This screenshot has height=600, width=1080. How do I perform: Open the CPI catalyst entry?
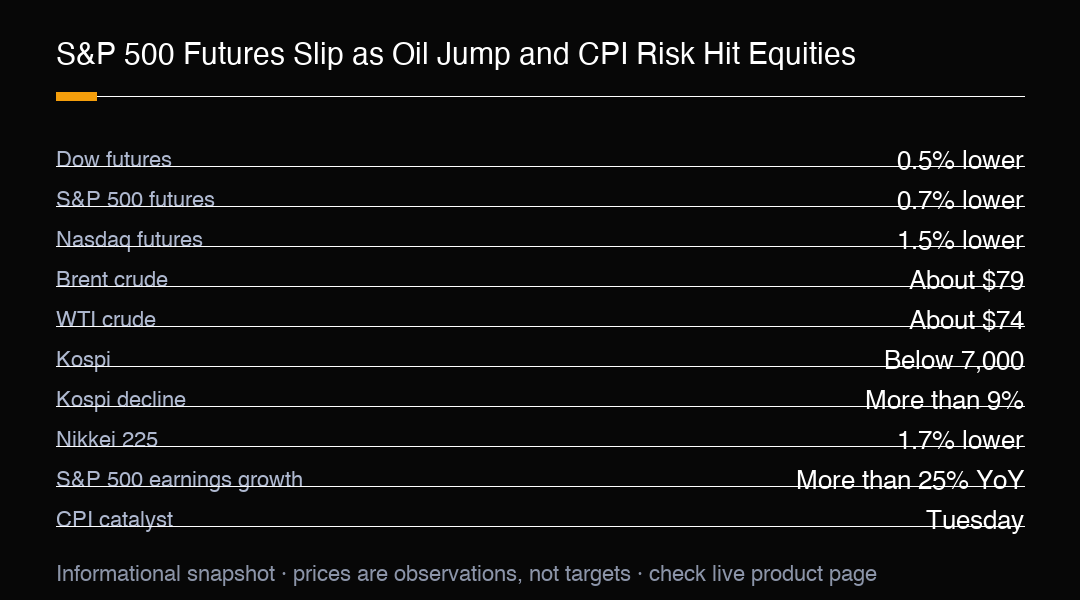(x=114, y=519)
